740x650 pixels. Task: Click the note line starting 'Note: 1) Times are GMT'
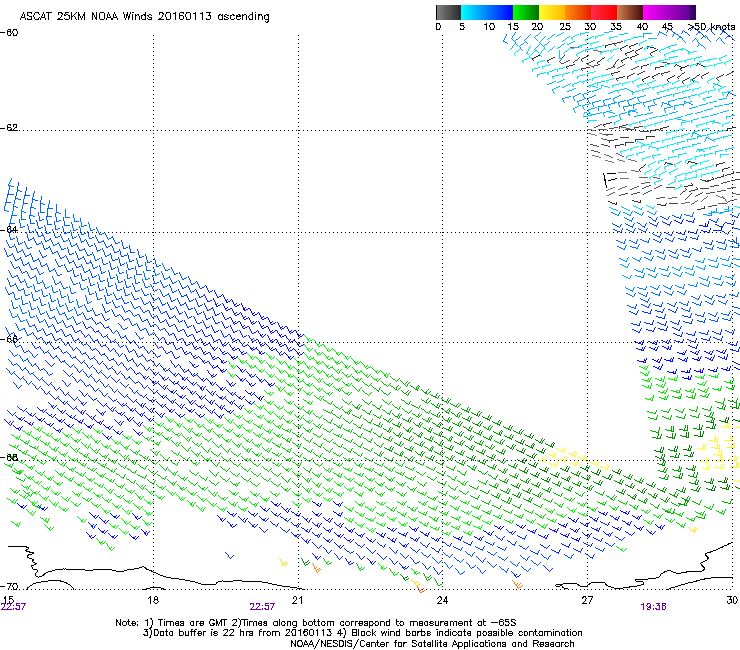tap(316, 623)
